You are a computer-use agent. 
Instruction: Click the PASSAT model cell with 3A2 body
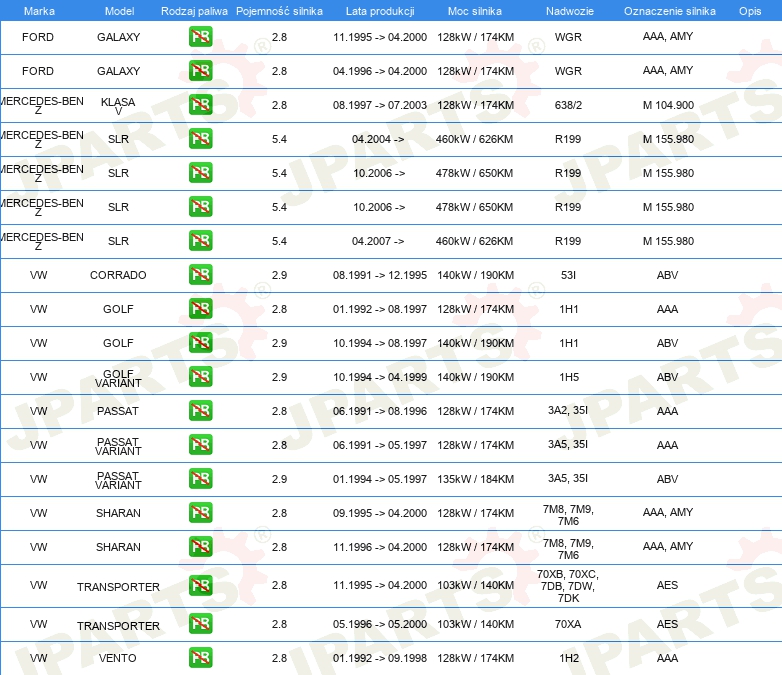118,411
